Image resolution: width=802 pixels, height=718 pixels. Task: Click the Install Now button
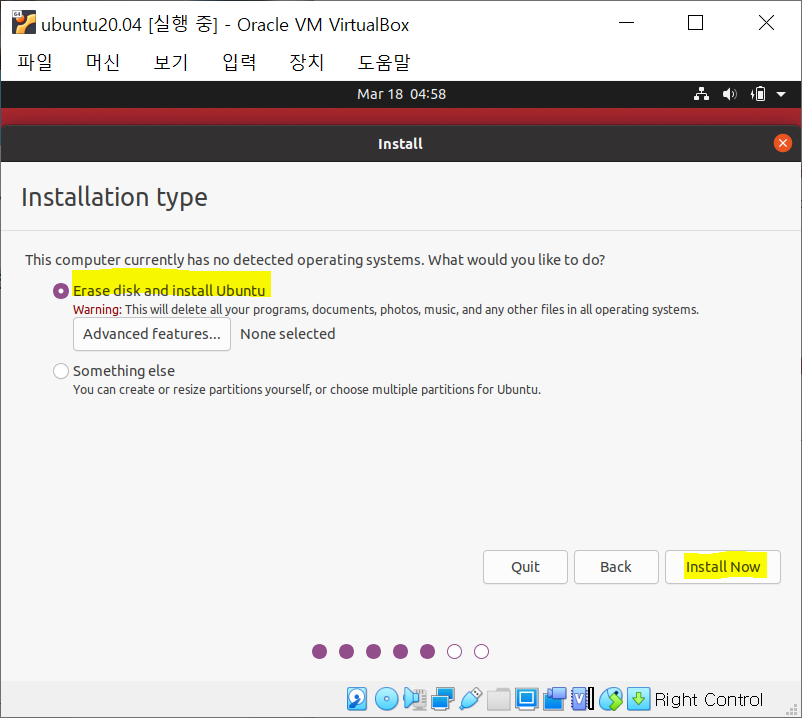coord(723,567)
